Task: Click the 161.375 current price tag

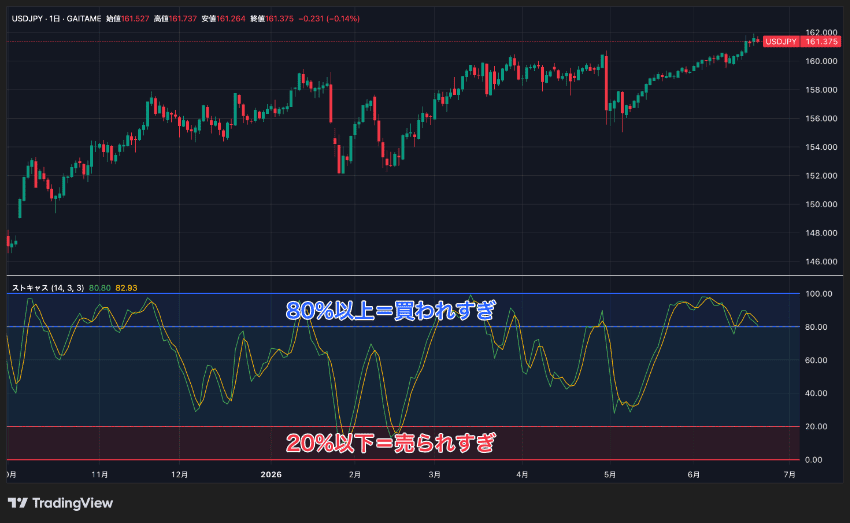Action: pyautogui.click(x=821, y=42)
